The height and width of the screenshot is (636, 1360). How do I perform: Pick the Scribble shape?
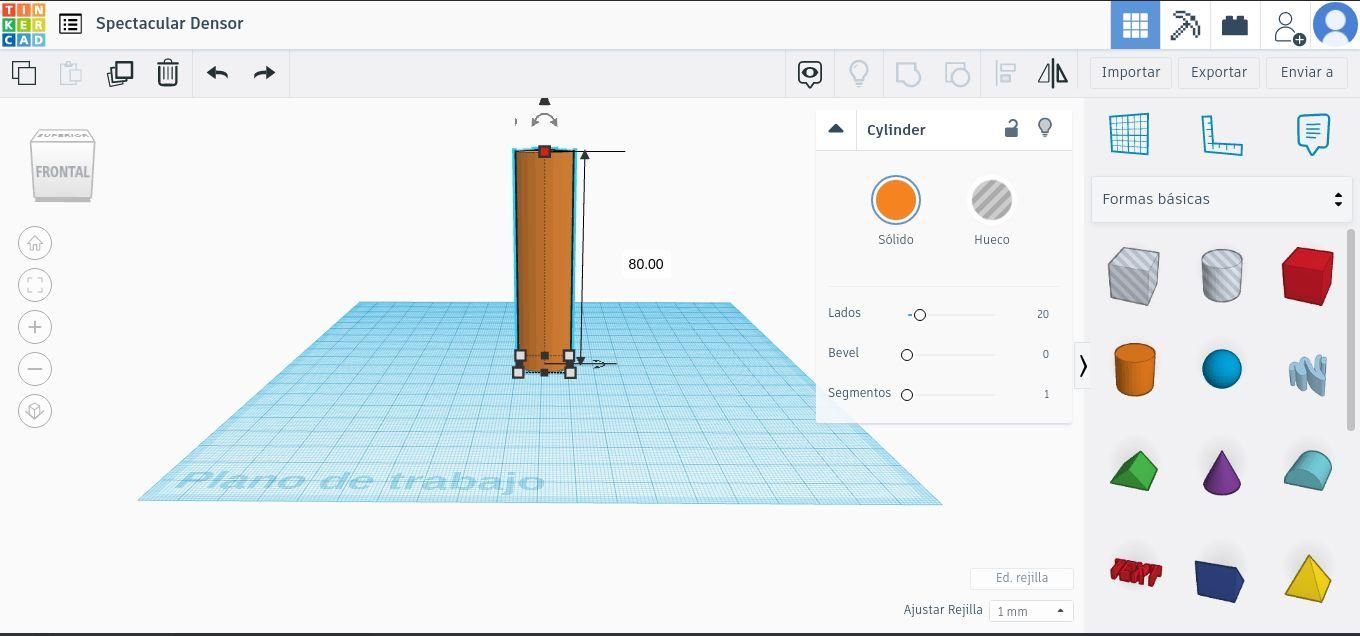1308,373
